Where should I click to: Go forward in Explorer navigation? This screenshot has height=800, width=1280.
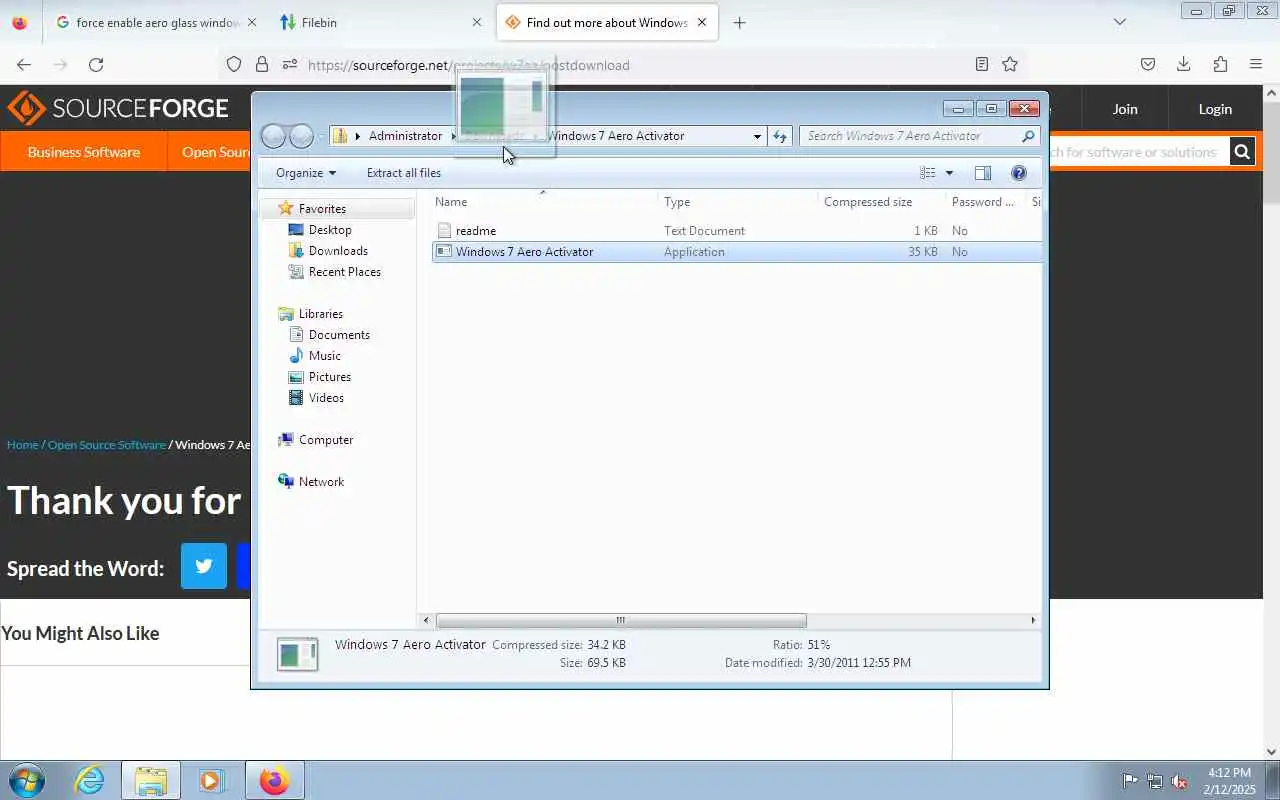coord(301,136)
